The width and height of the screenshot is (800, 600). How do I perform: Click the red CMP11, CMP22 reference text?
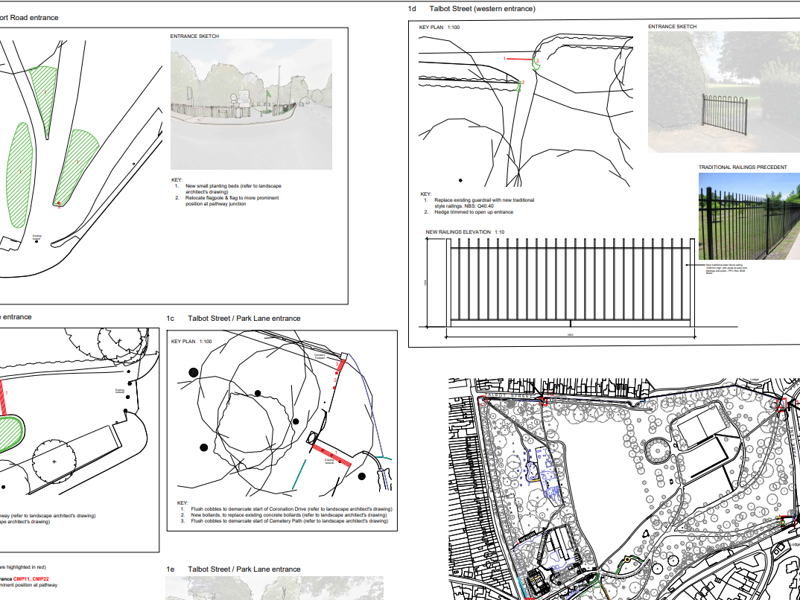[x=30, y=578]
